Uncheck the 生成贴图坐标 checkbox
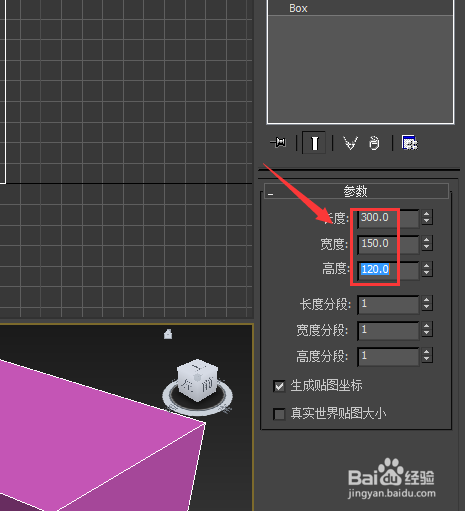The width and height of the screenshot is (465, 511). 279,386
